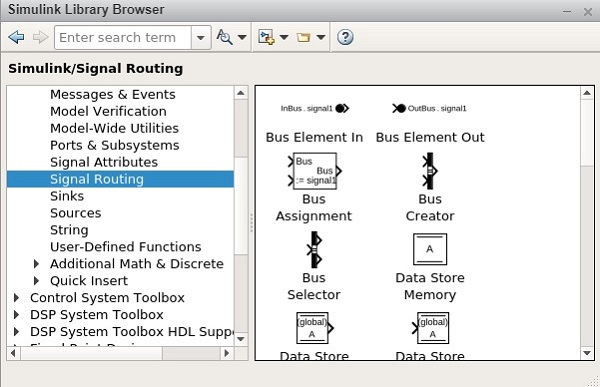Click the Bus Element Out label
Viewport: 600px width, 387px height.
click(430, 137)
